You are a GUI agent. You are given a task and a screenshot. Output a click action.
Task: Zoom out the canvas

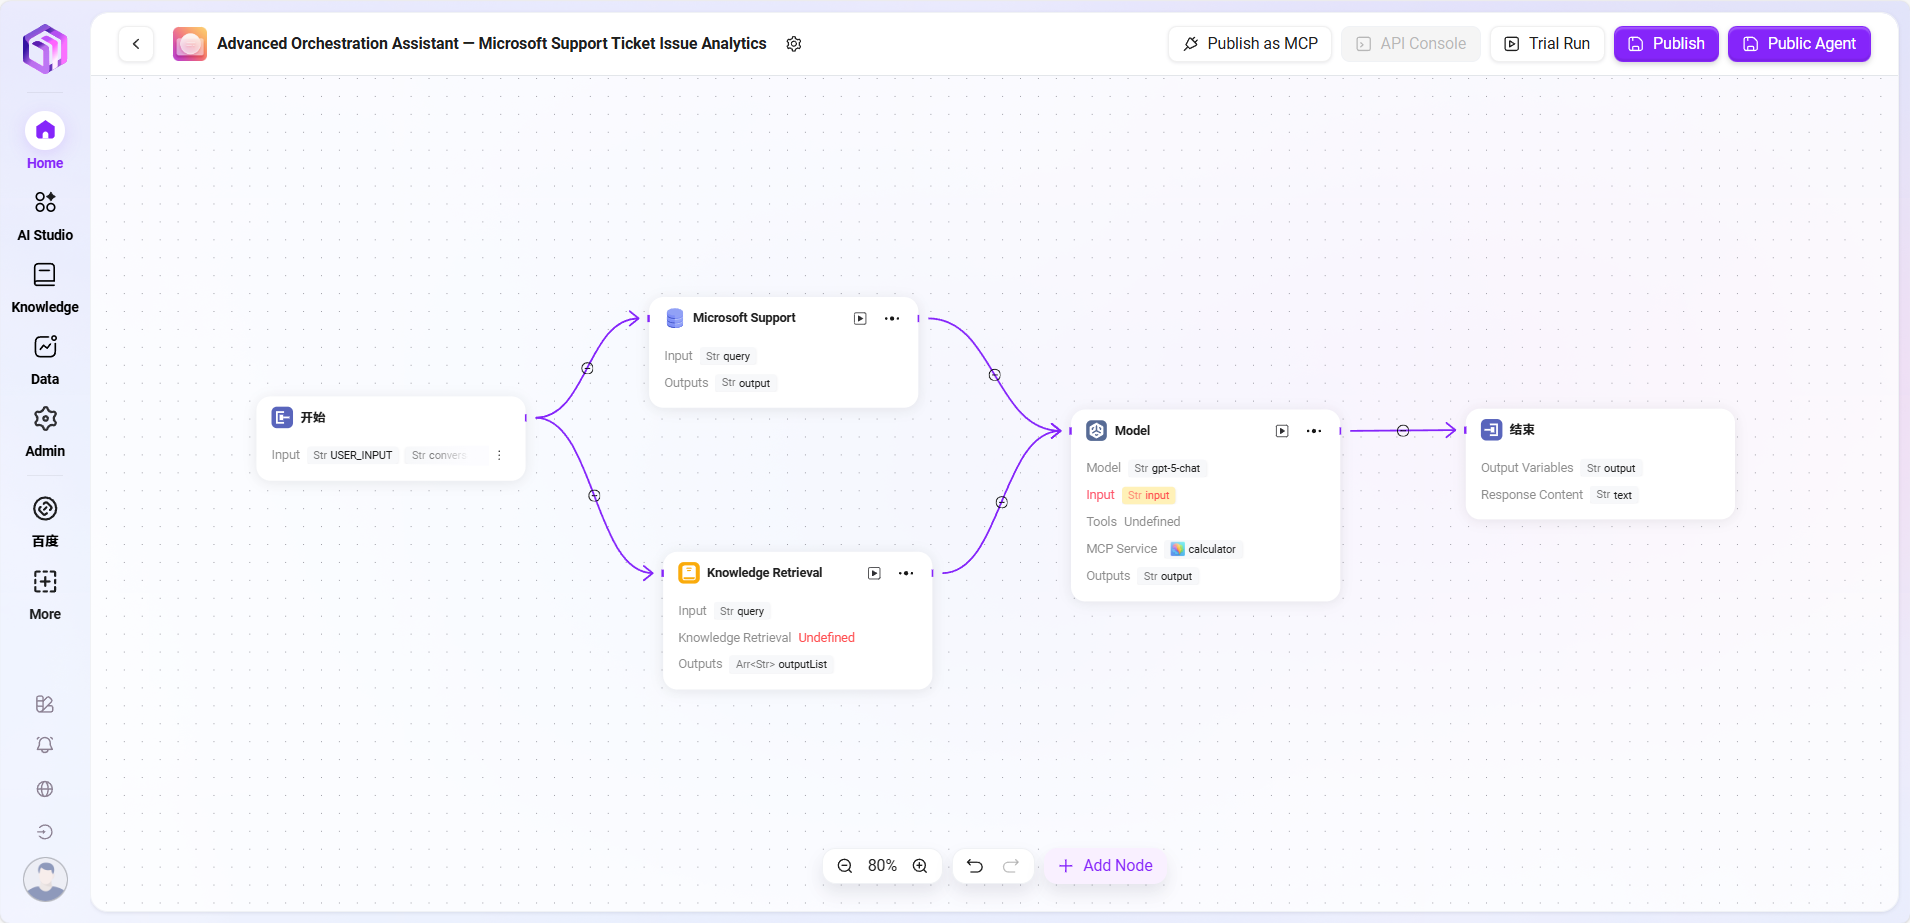(x=845, y=866)
